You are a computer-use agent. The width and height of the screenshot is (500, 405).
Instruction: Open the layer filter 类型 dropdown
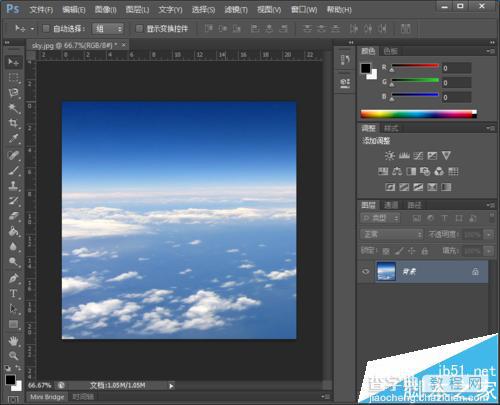click(x=380, y=218)
